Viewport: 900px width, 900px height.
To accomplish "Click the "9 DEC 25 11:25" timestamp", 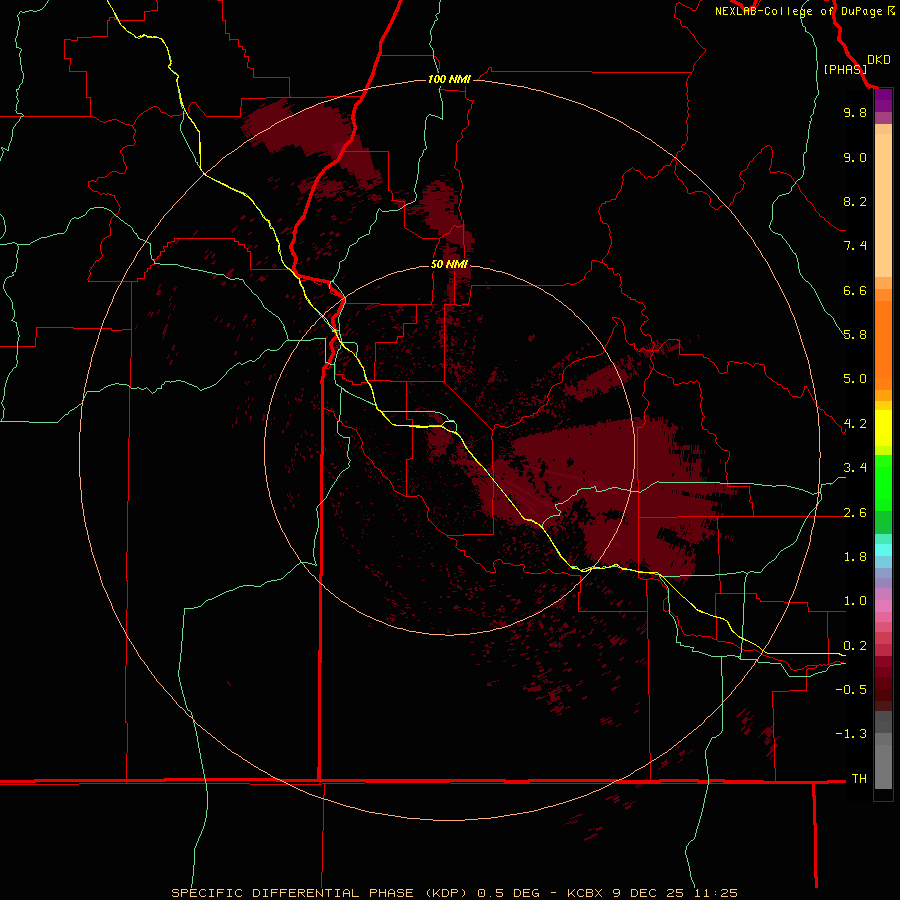I will pyautogui.click(x=675, y=893).
